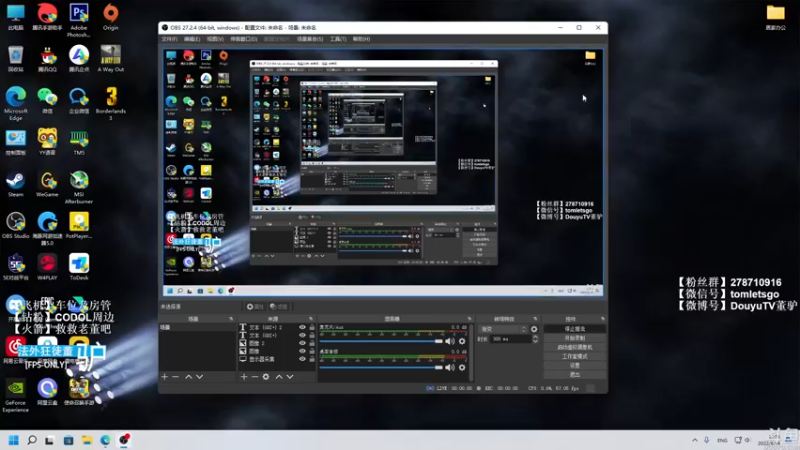Pop out the 混音器 dock panel

point(469,319)
